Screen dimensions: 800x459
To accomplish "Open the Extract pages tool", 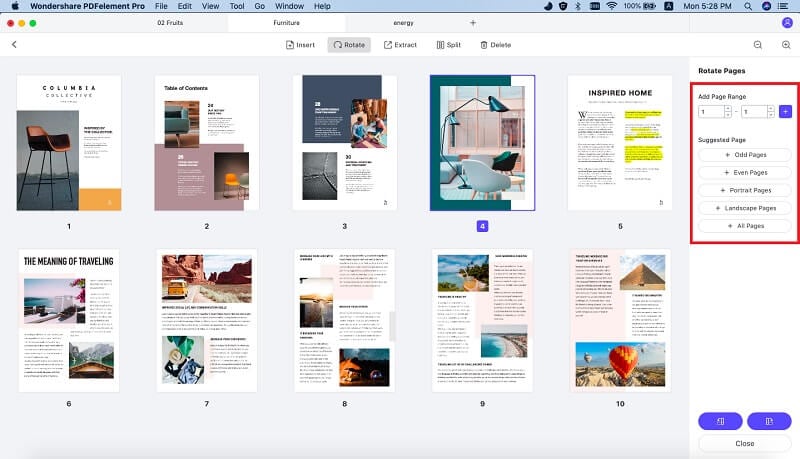I will click(x=400, y=45).
